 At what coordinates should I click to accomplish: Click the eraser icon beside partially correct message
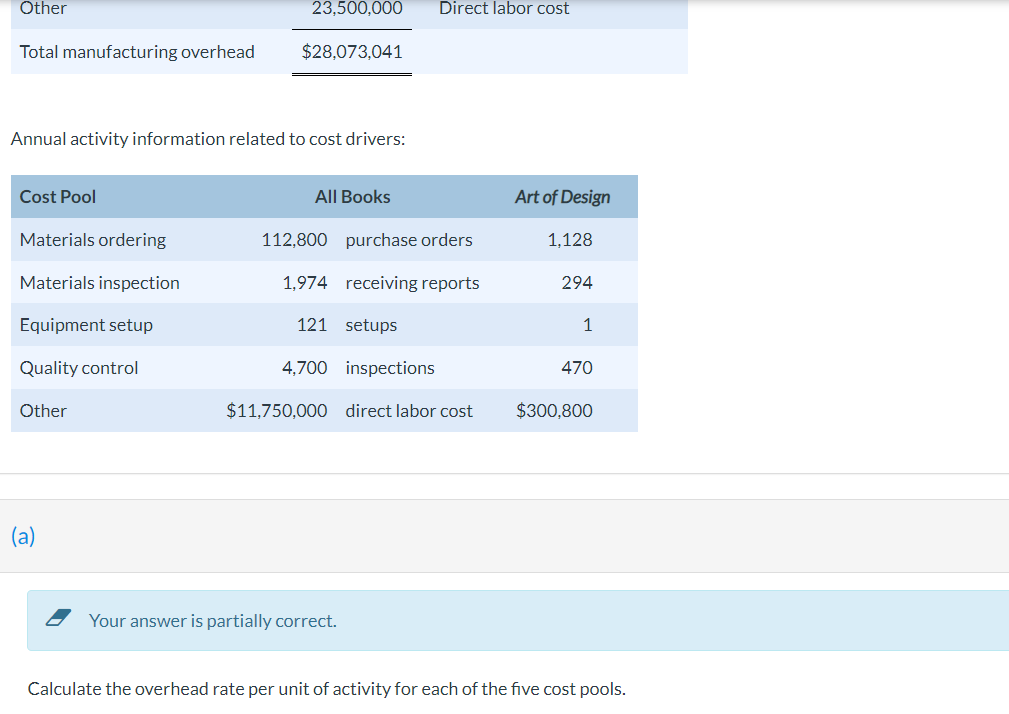click(x=59, y=618)
